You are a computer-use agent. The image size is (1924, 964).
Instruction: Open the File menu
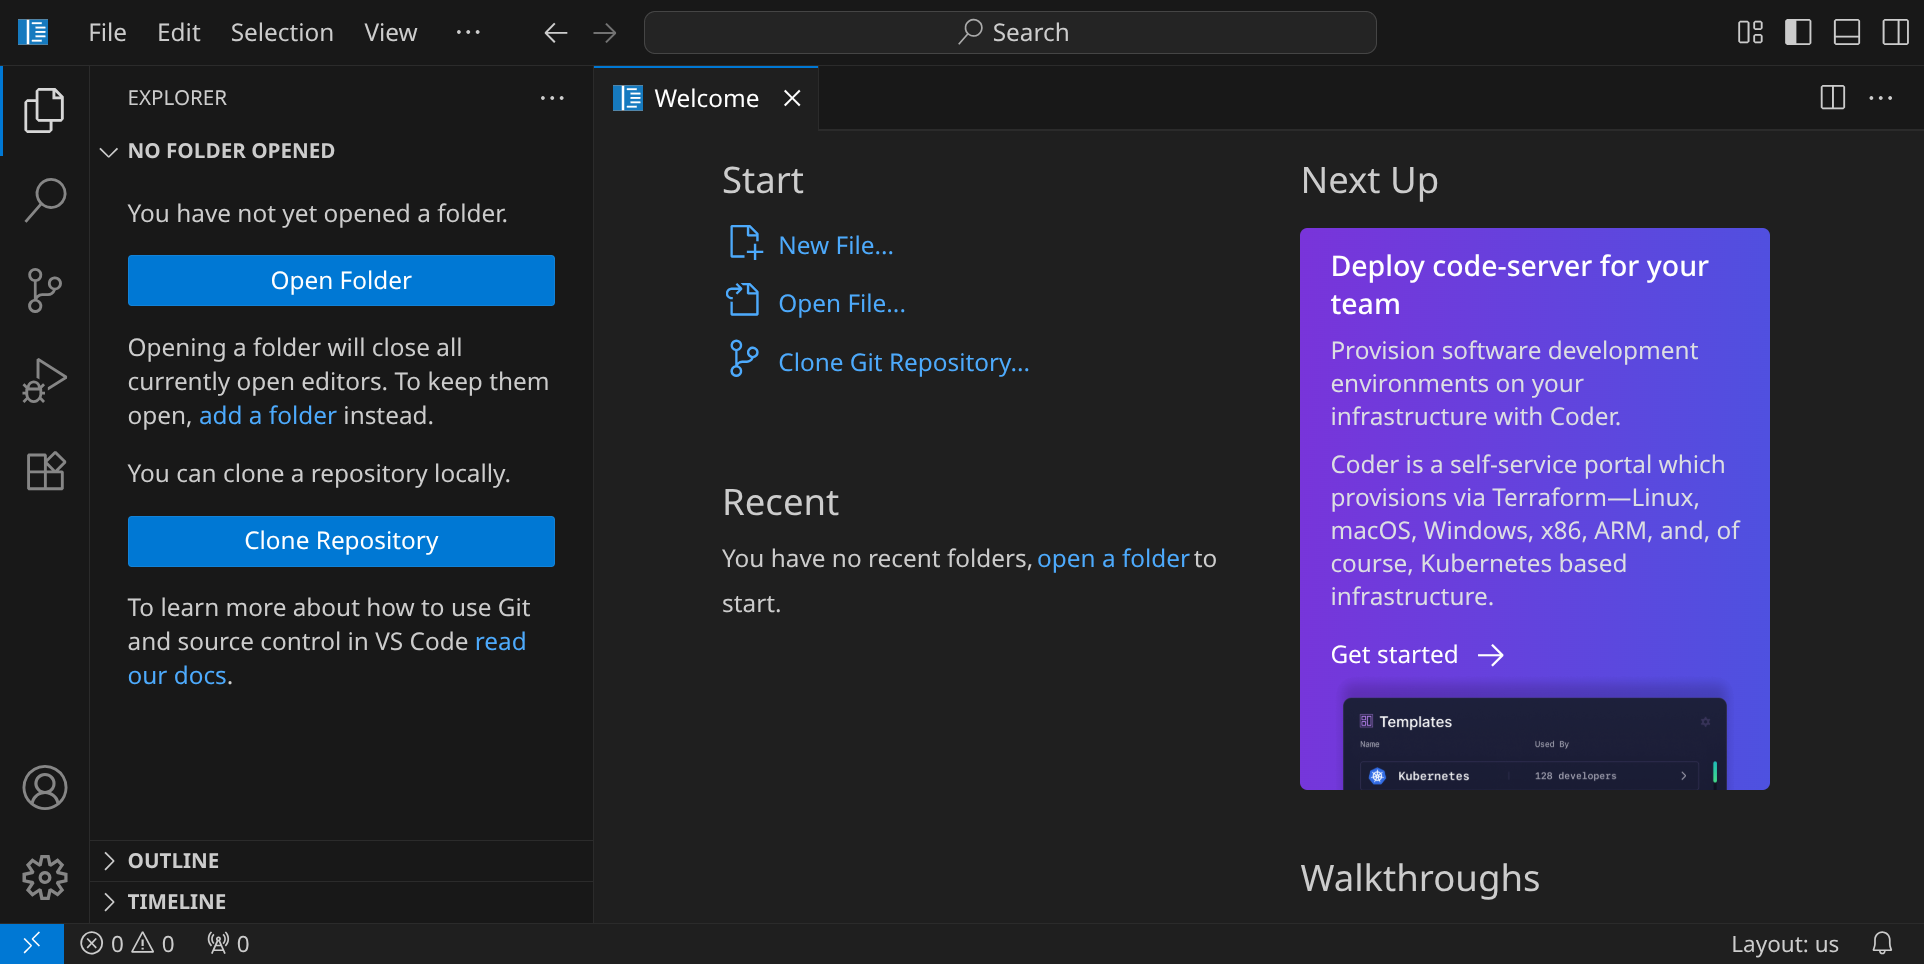tap(107, 33)
